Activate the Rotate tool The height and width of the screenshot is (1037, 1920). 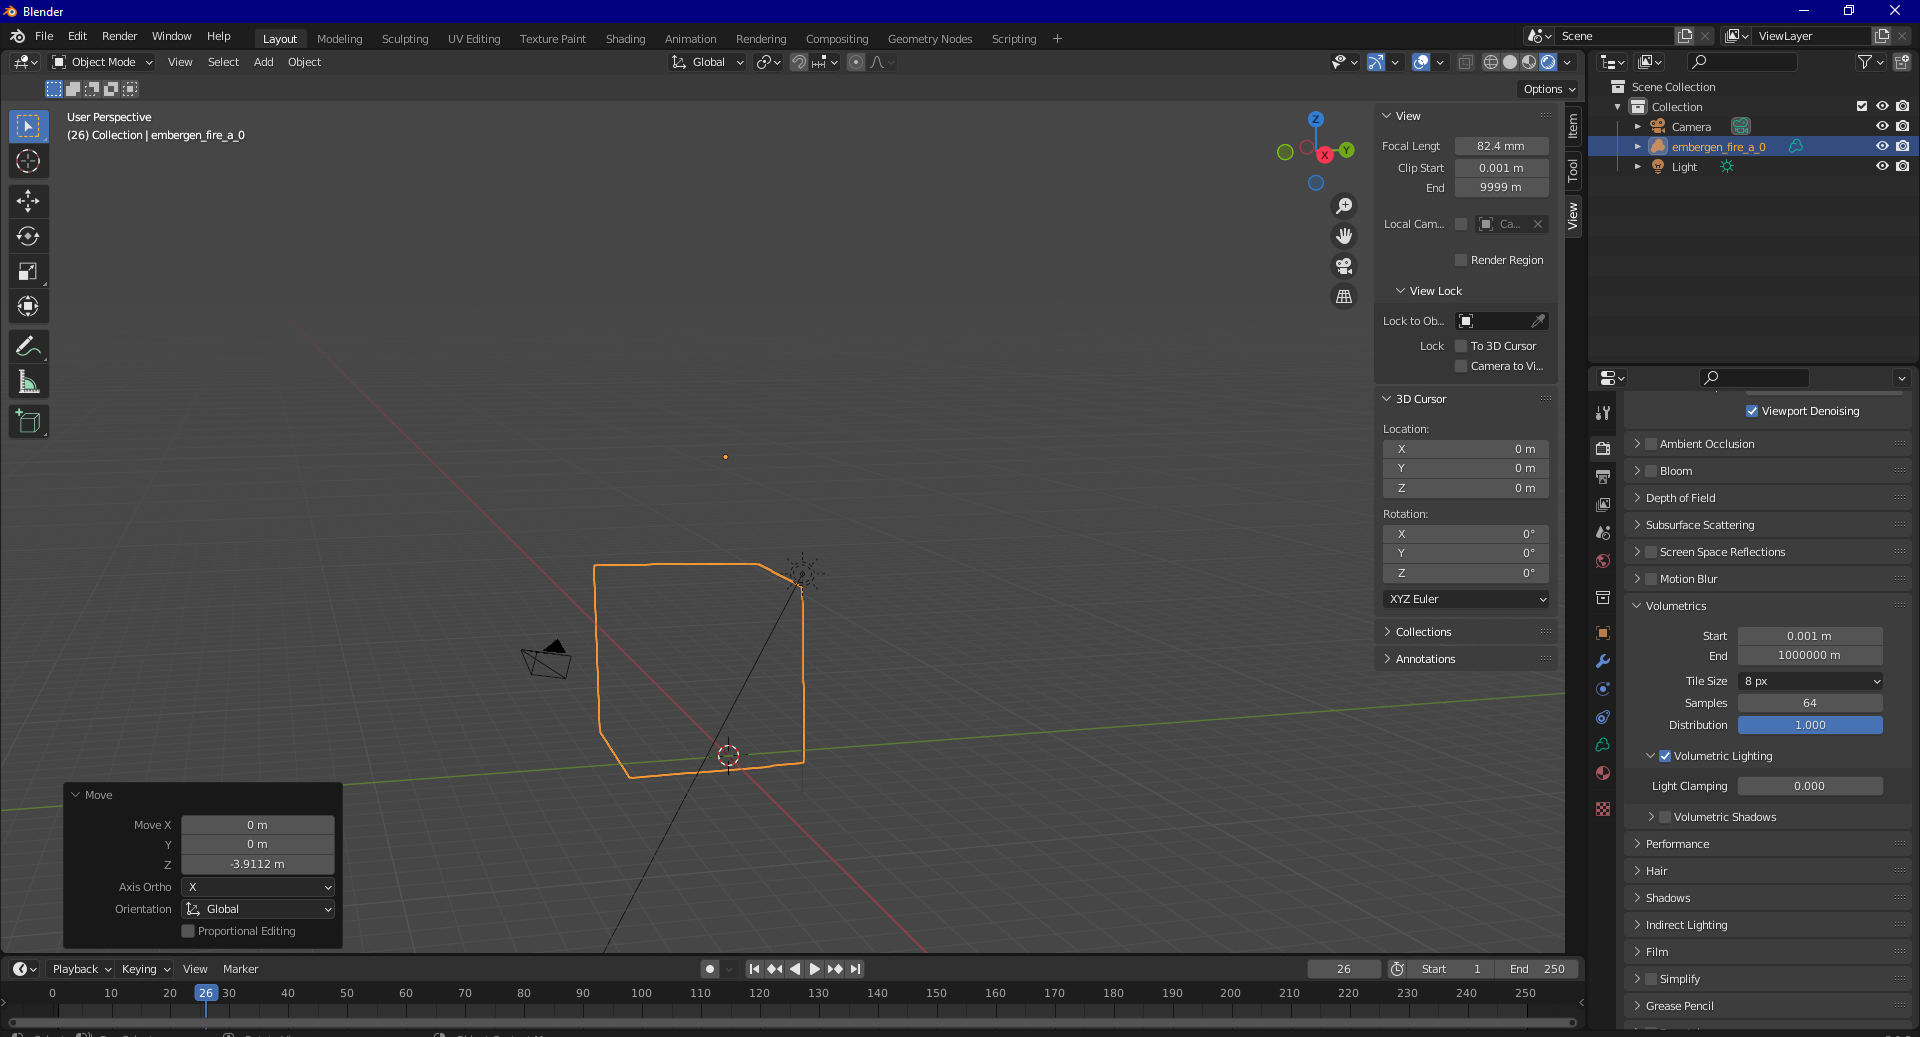pos(28,236)
